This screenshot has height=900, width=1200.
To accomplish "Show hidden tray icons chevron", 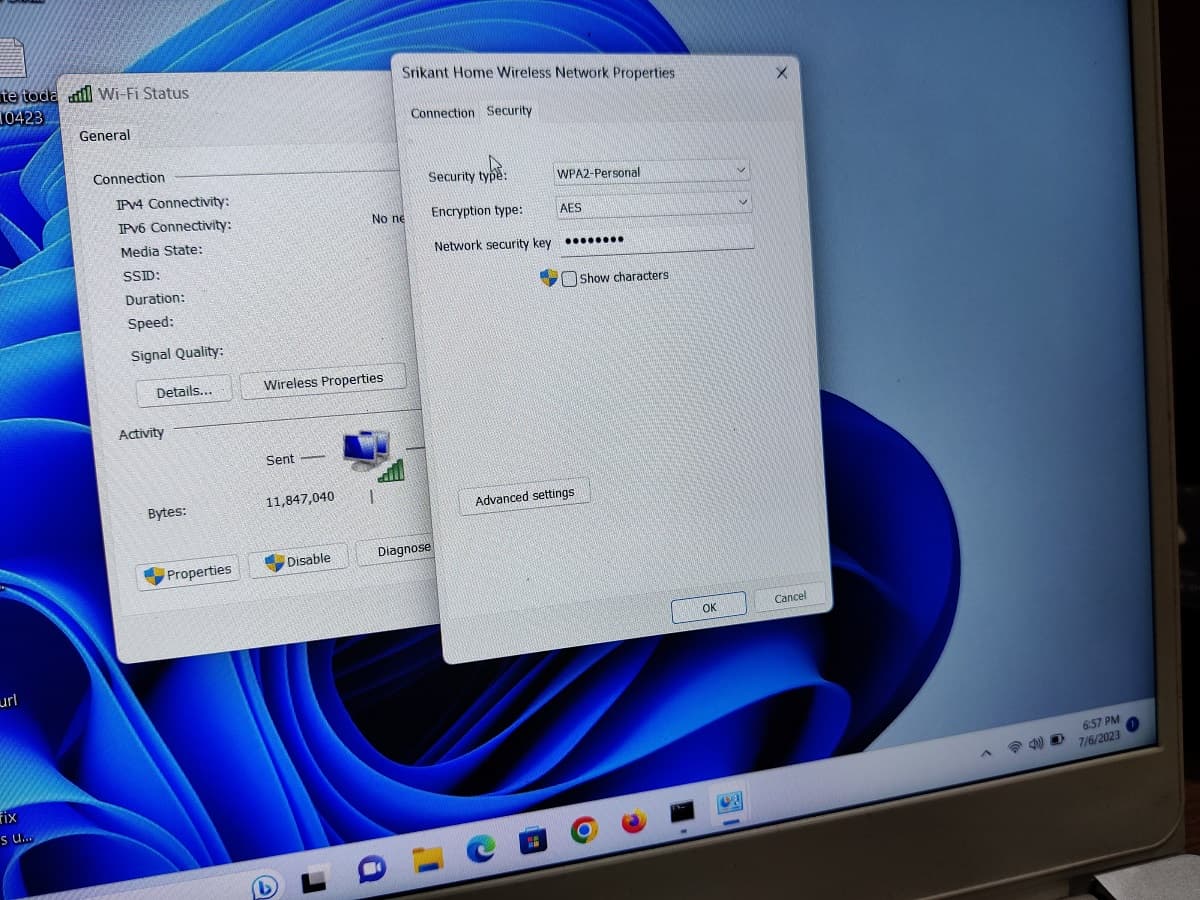I will [986, 753].
